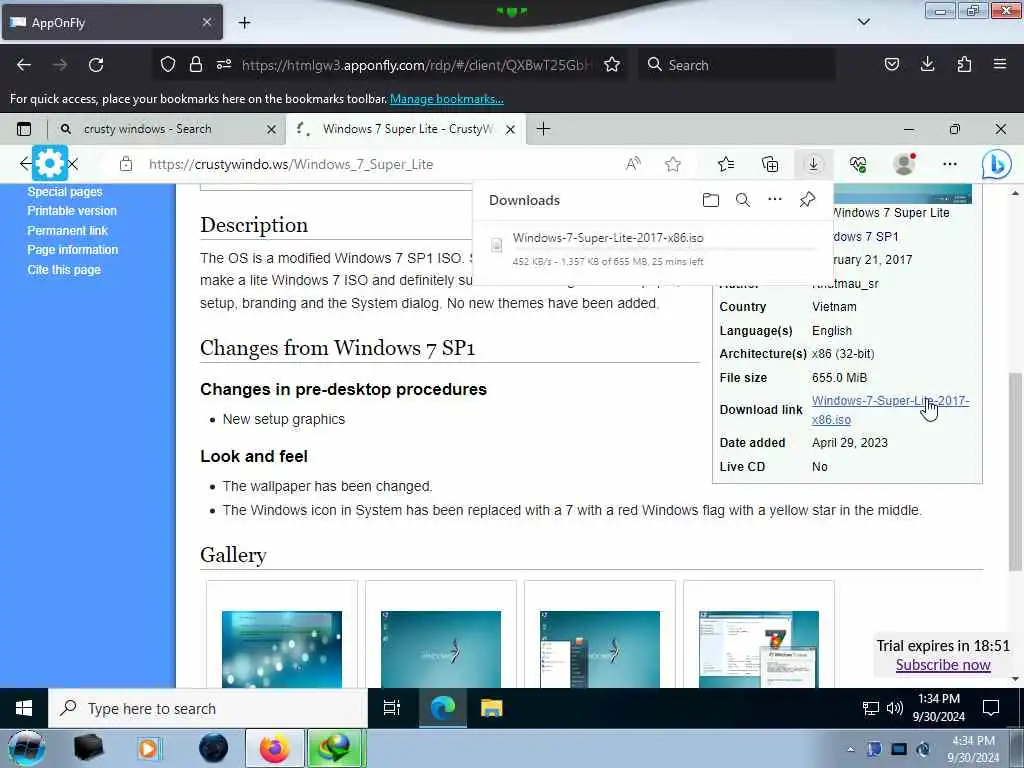Open Downloads panel more options ellipsis
1024x768 pixels.
tap(775, 199)
